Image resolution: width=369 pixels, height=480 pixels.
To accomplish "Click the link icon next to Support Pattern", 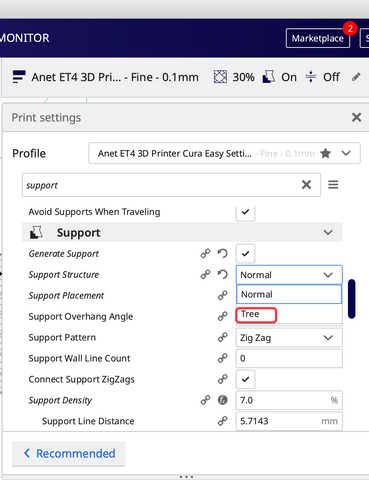I will pos(222,337).
